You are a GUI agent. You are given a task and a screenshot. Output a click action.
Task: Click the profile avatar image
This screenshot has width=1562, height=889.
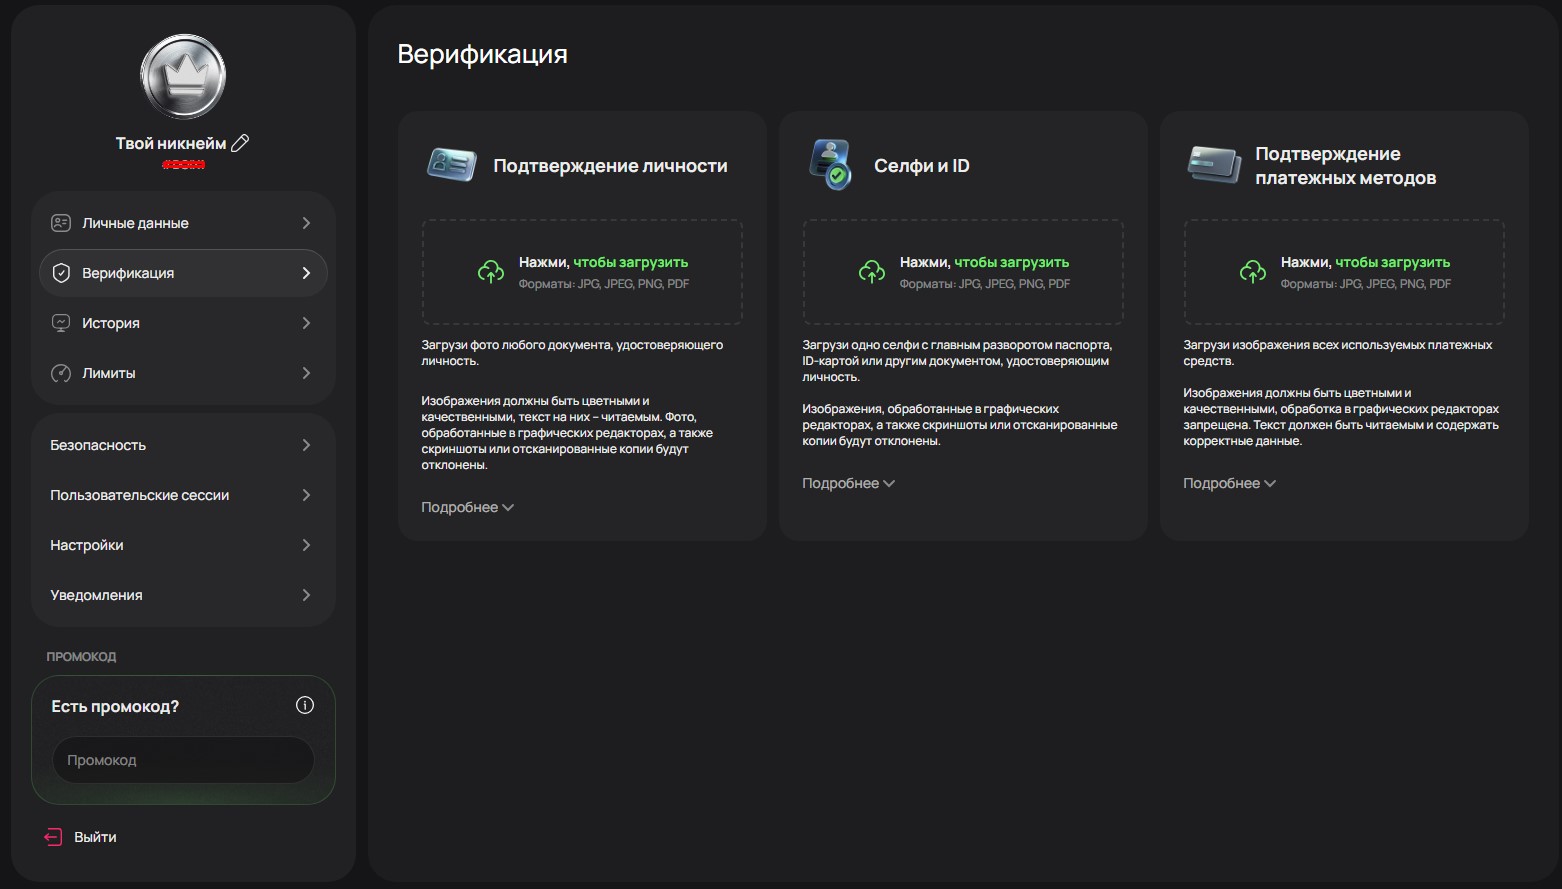[x=182, y=75]
